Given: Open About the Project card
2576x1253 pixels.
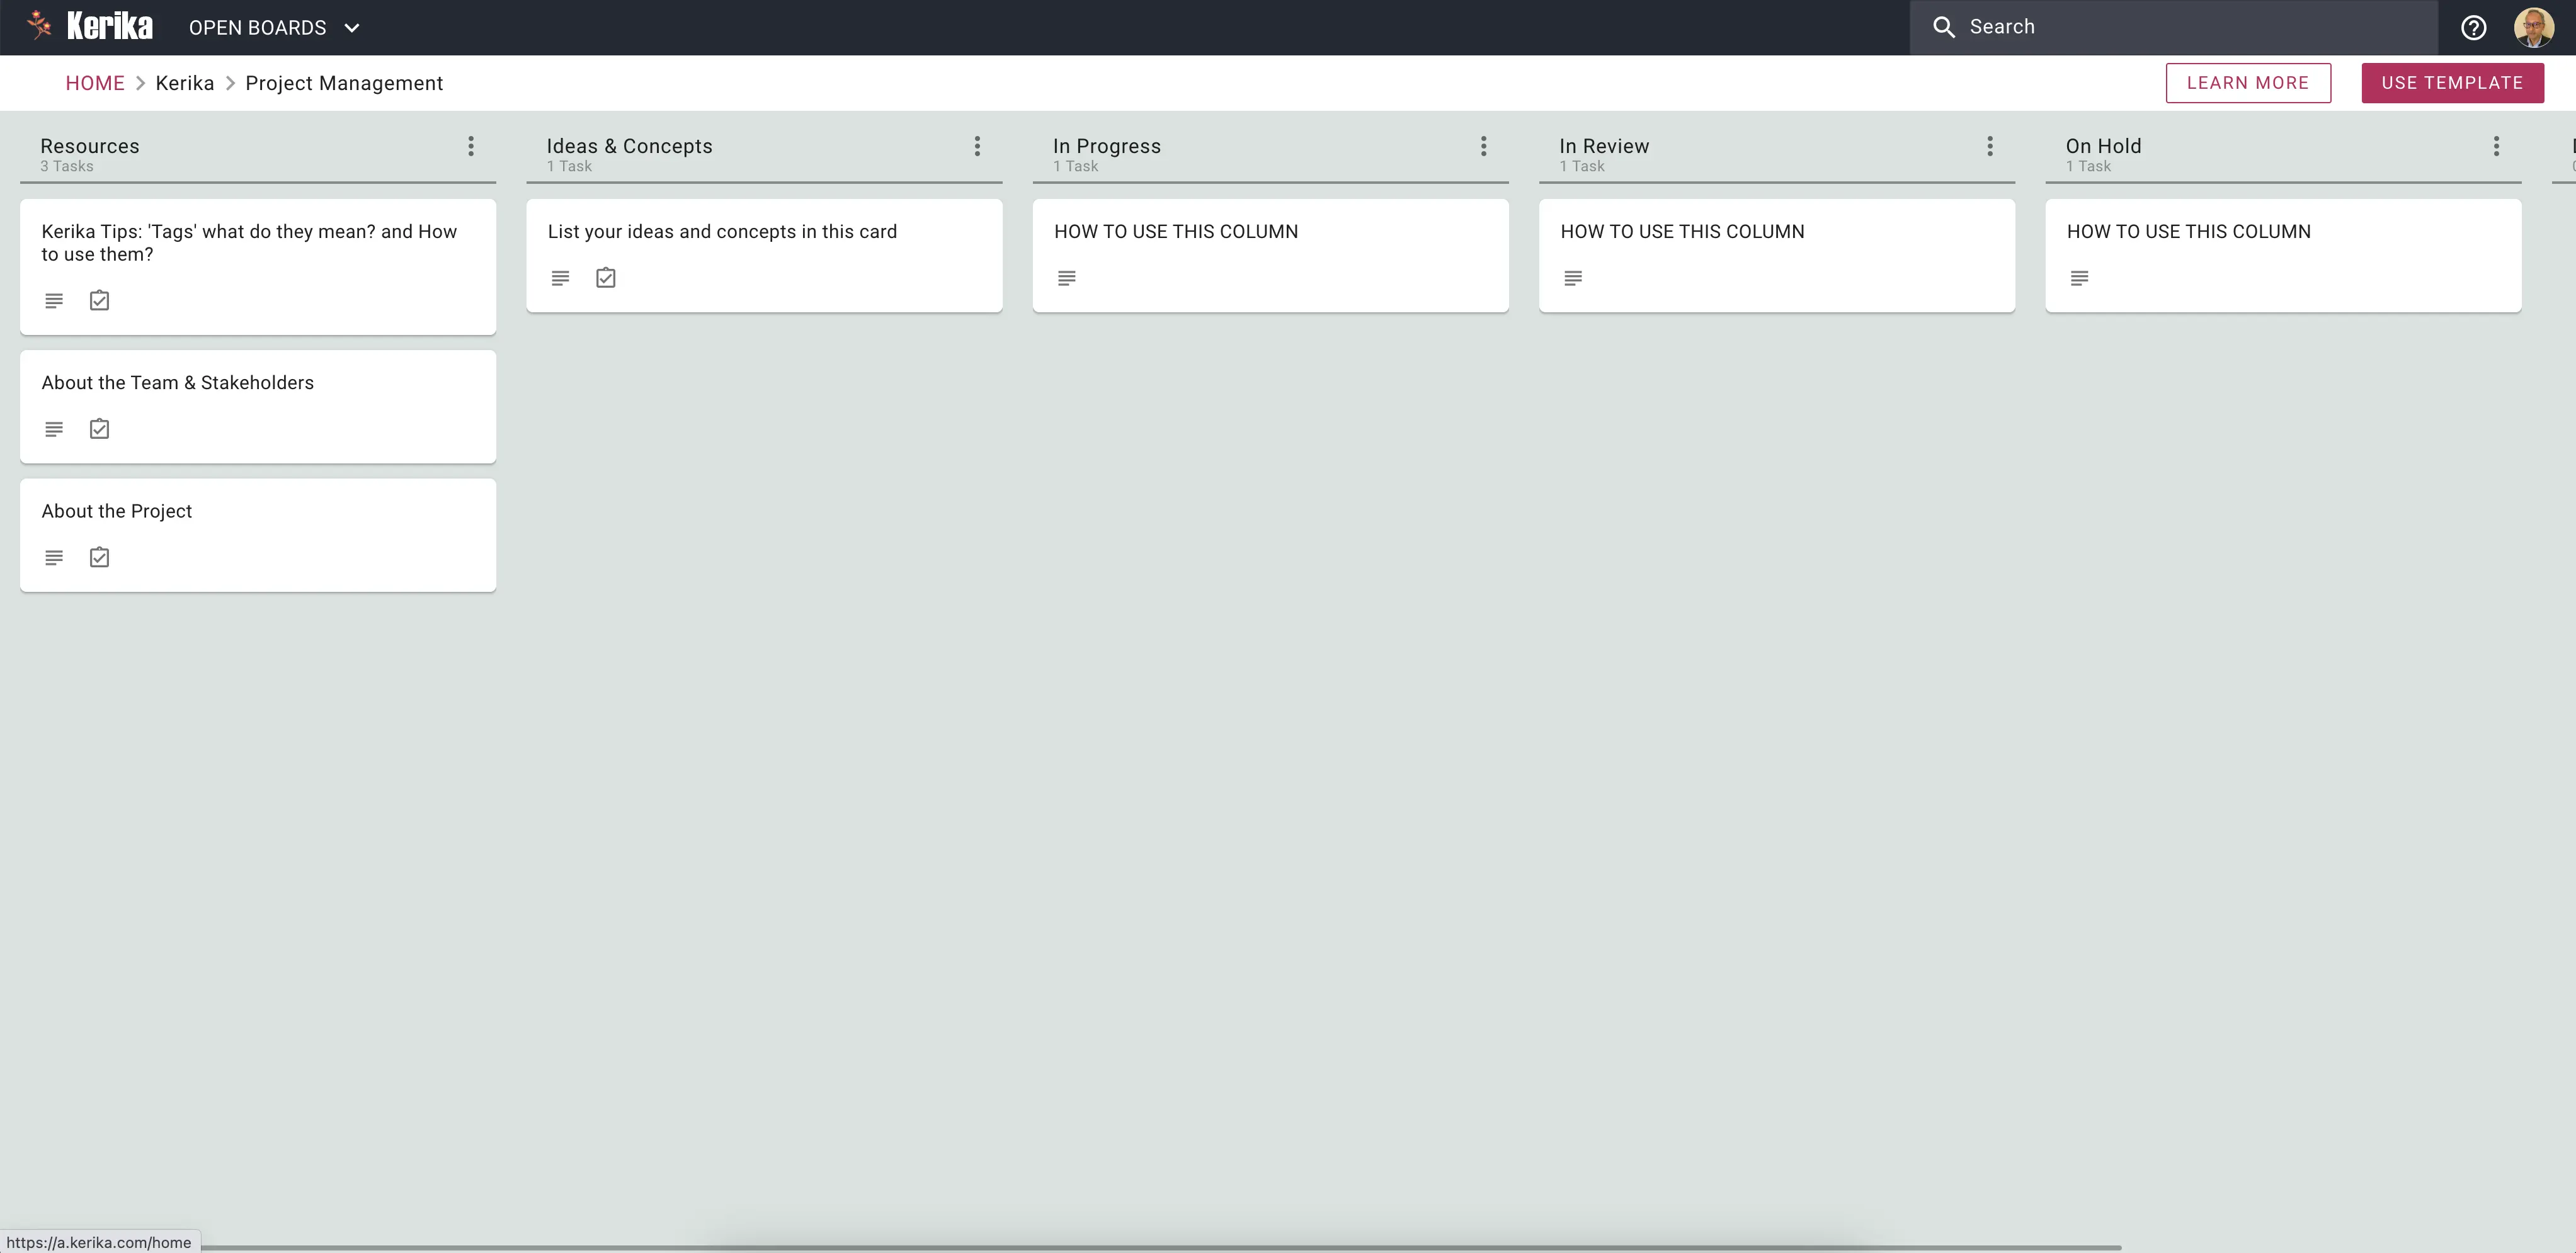Looking at the screenshot, I should click(258, 535).
